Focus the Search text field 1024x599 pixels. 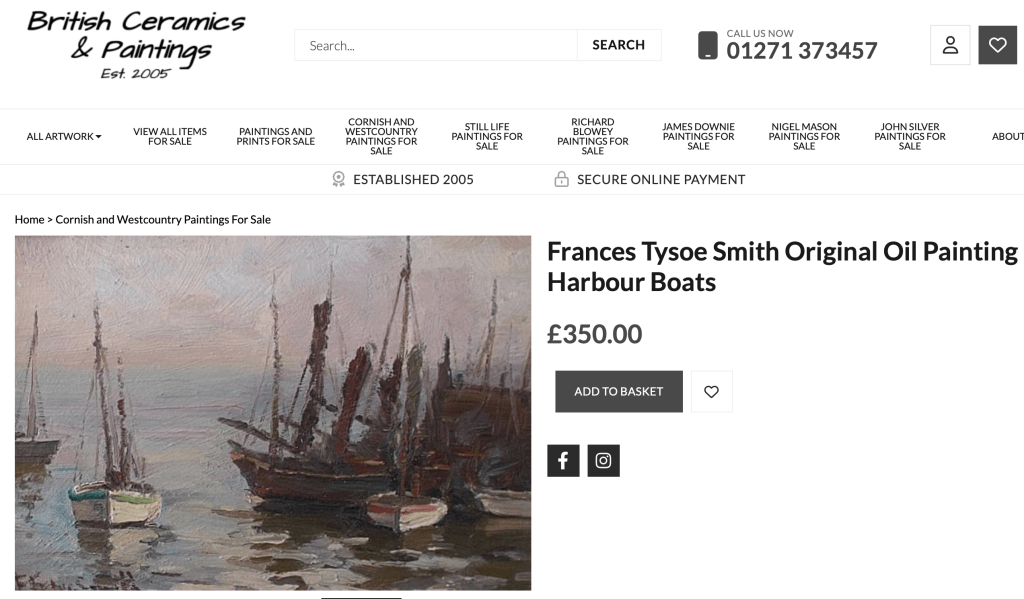(x=436, y=45)
